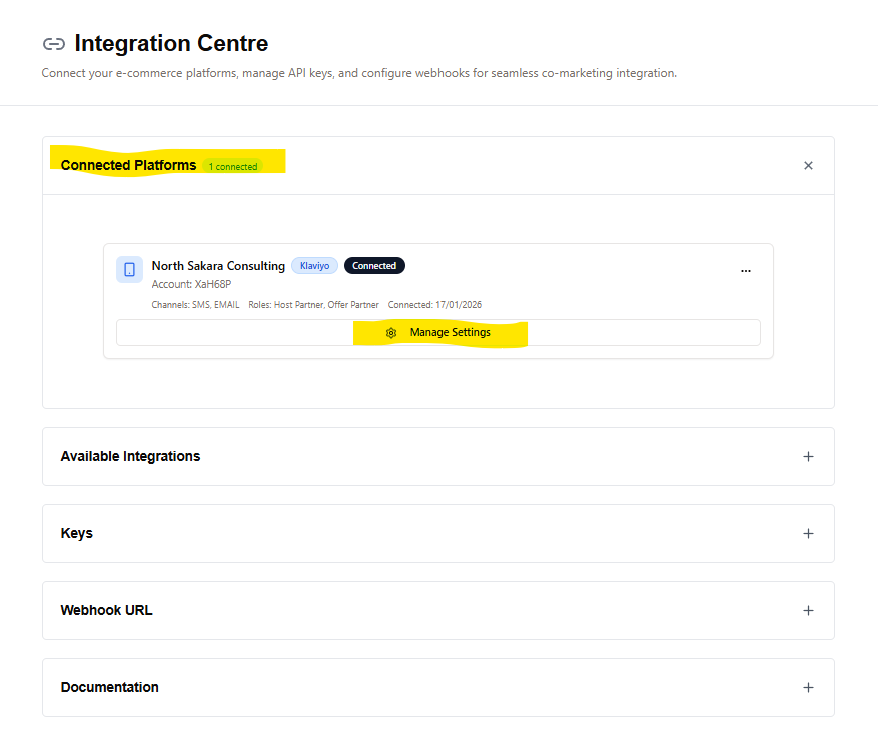Expand the Webhook URL section

808,610
